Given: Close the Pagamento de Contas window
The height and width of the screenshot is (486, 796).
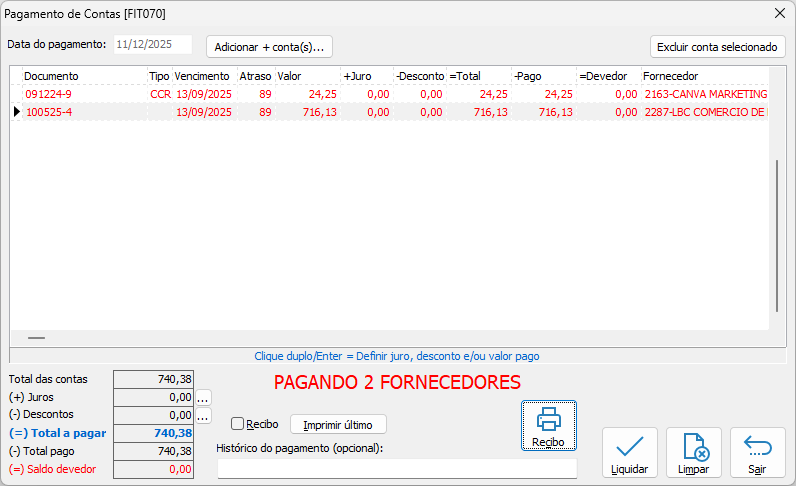Looking at the screenshot, I should coord(779,14).
